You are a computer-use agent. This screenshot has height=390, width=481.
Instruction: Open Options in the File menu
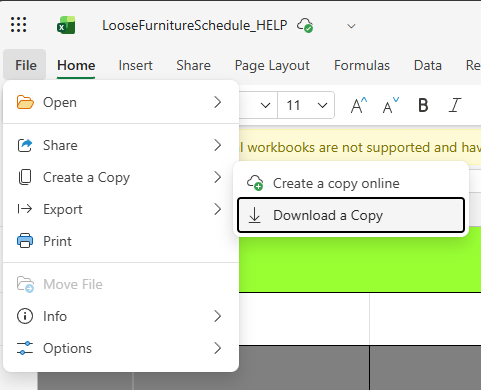121,348
